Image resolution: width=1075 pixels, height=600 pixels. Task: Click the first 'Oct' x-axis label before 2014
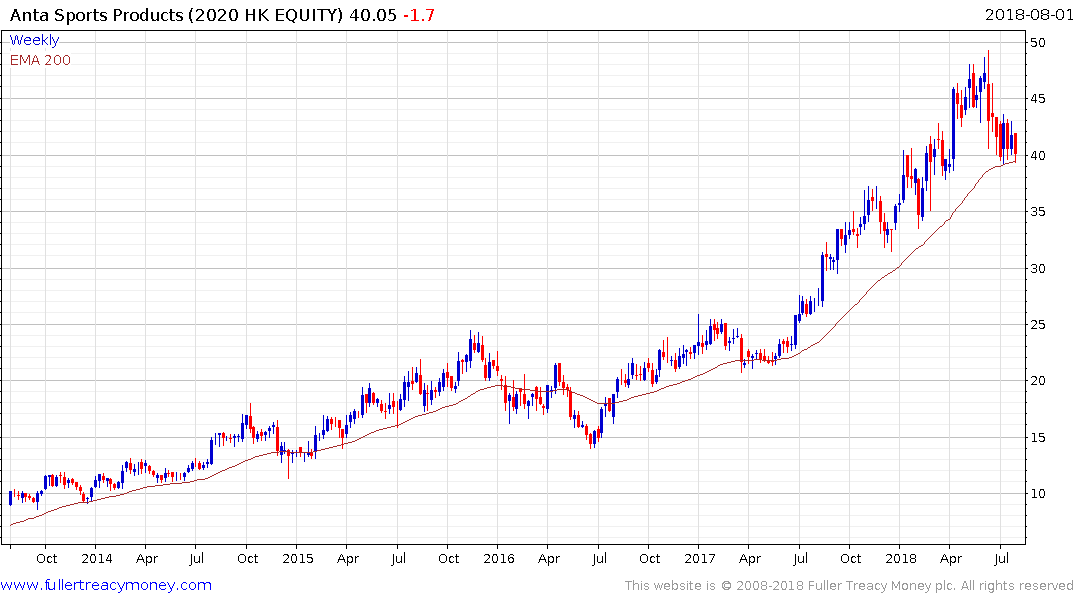pos(47,558)
